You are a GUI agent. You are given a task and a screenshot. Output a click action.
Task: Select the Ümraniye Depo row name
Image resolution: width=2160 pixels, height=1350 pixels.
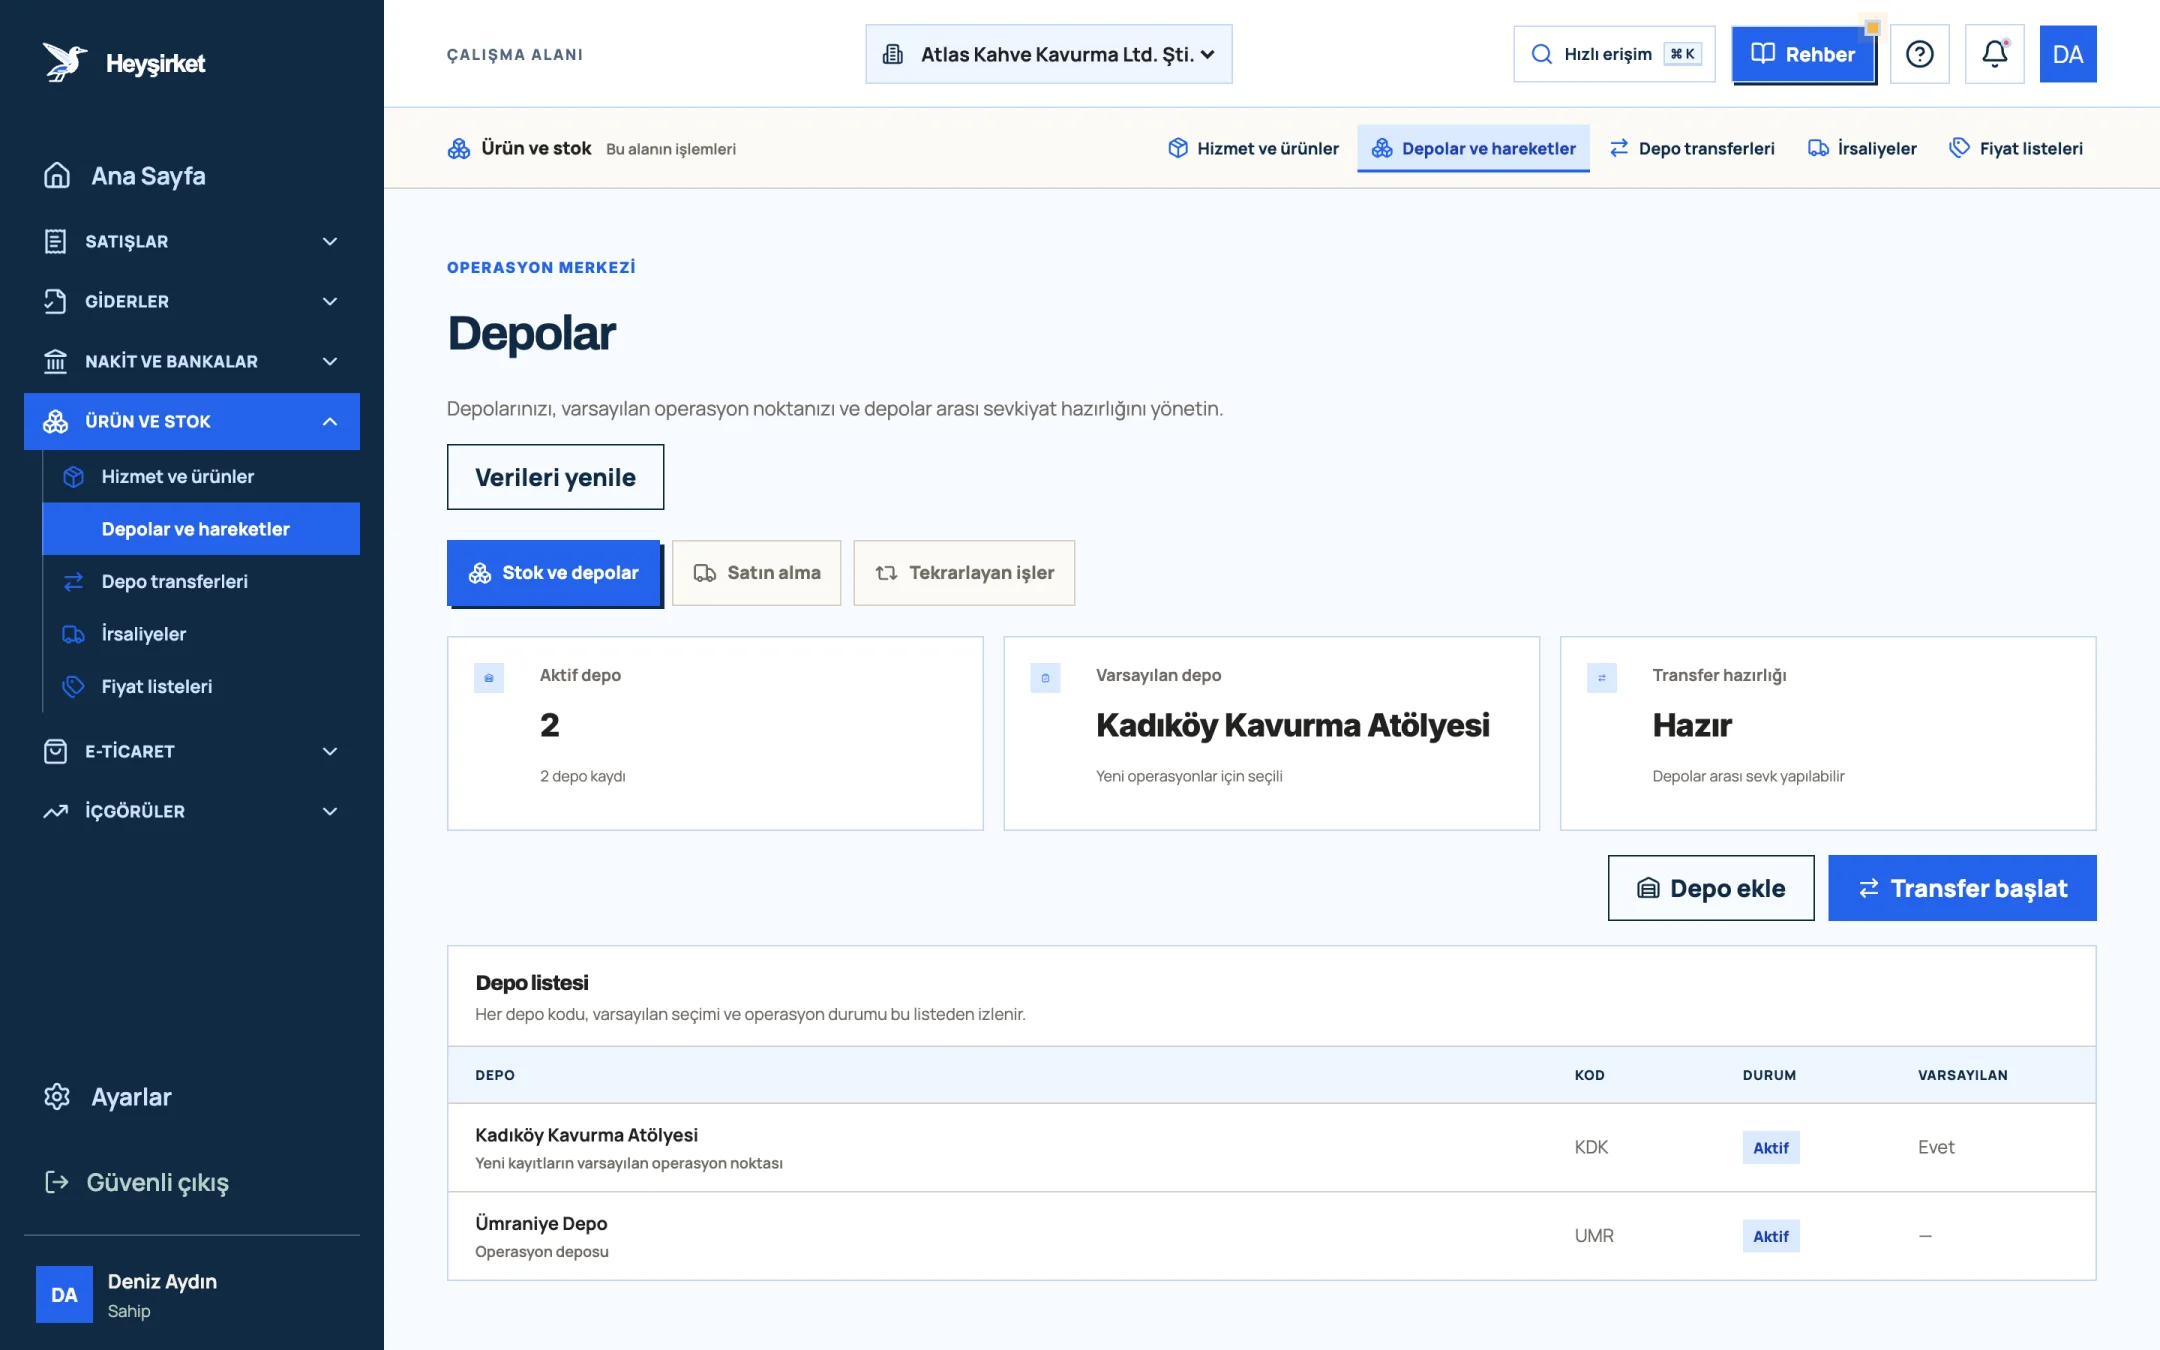(x=541, y=1223)
